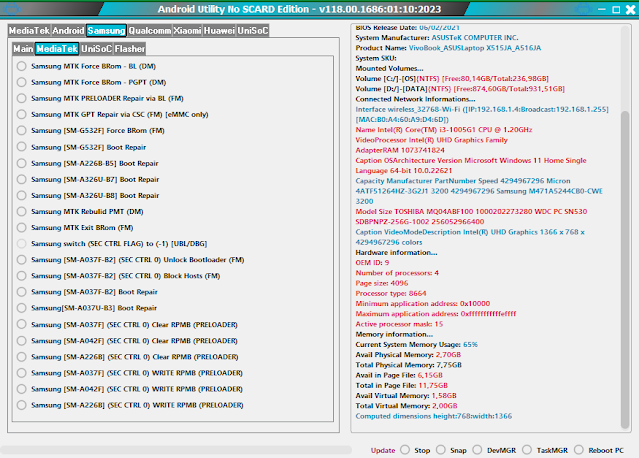
Task: Select Samsung[SM-A037U-B3] Boot Repair
Action: (x=22, y=308)
